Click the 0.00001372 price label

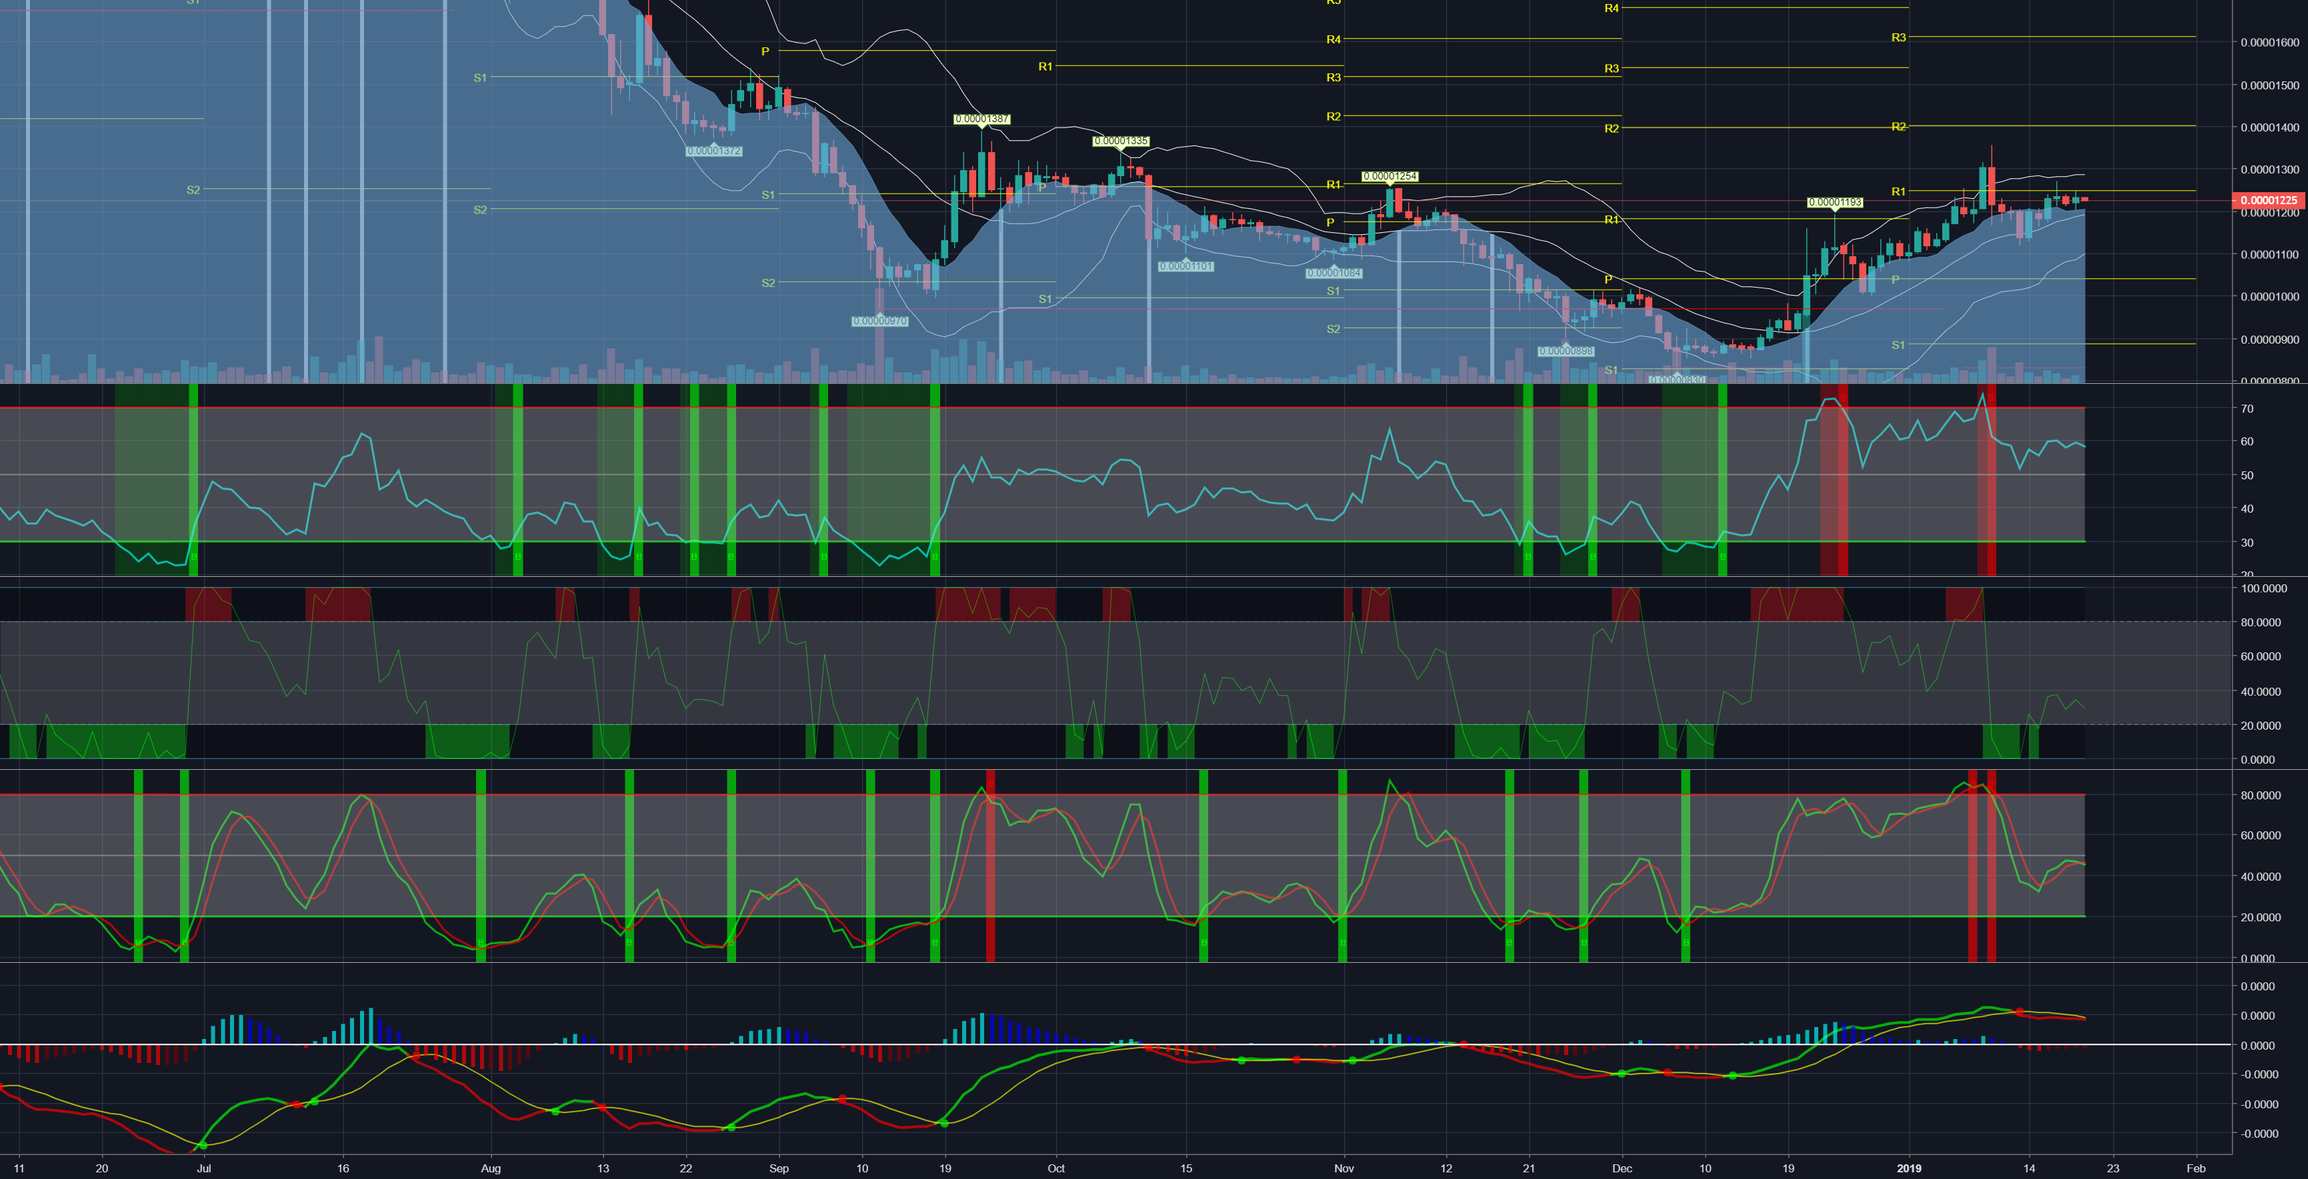714,151
